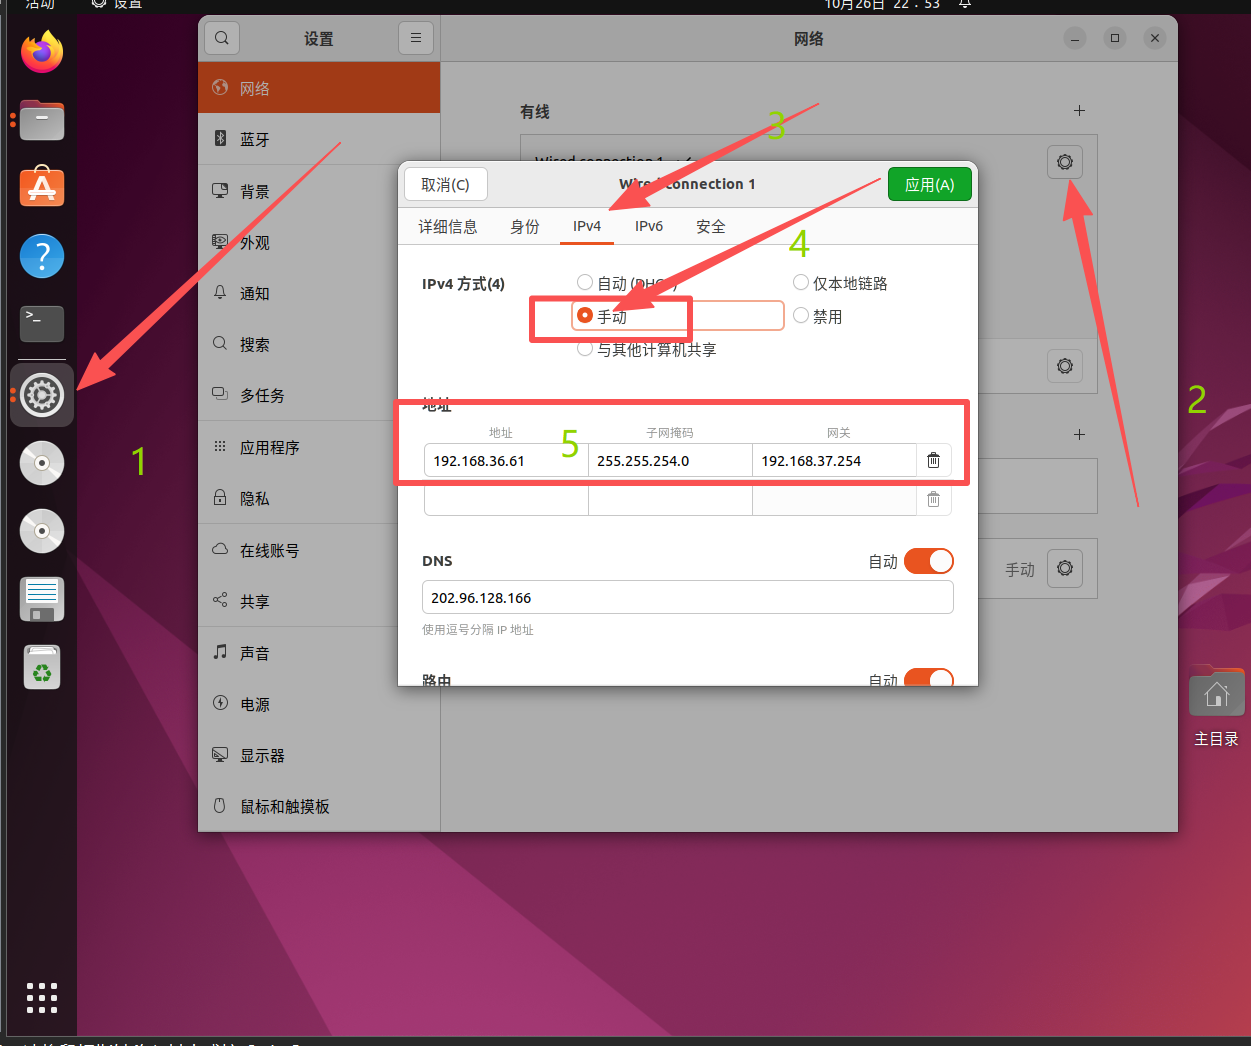The width and height of the screenshot is (1251, 1046).
Task: Open 鼠标和触摸板 settings panel
Action: [319, 806]
